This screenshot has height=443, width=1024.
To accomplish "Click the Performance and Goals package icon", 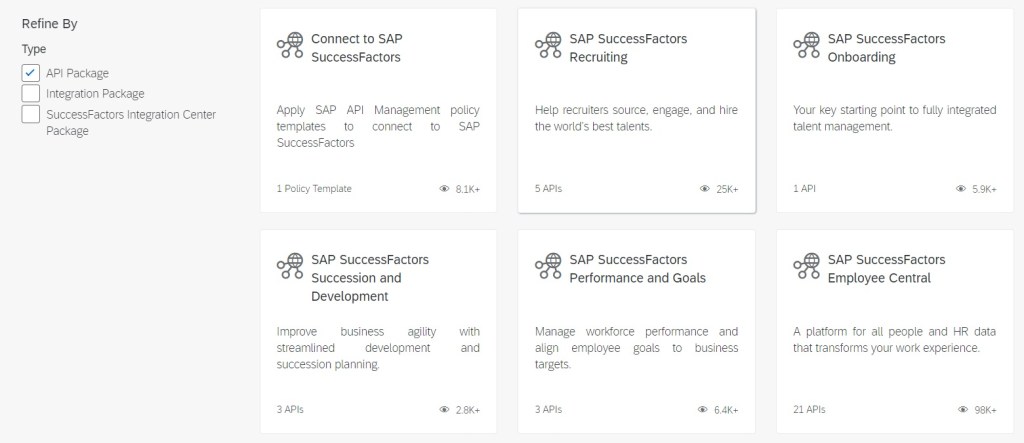I will [x=548, y=267].
